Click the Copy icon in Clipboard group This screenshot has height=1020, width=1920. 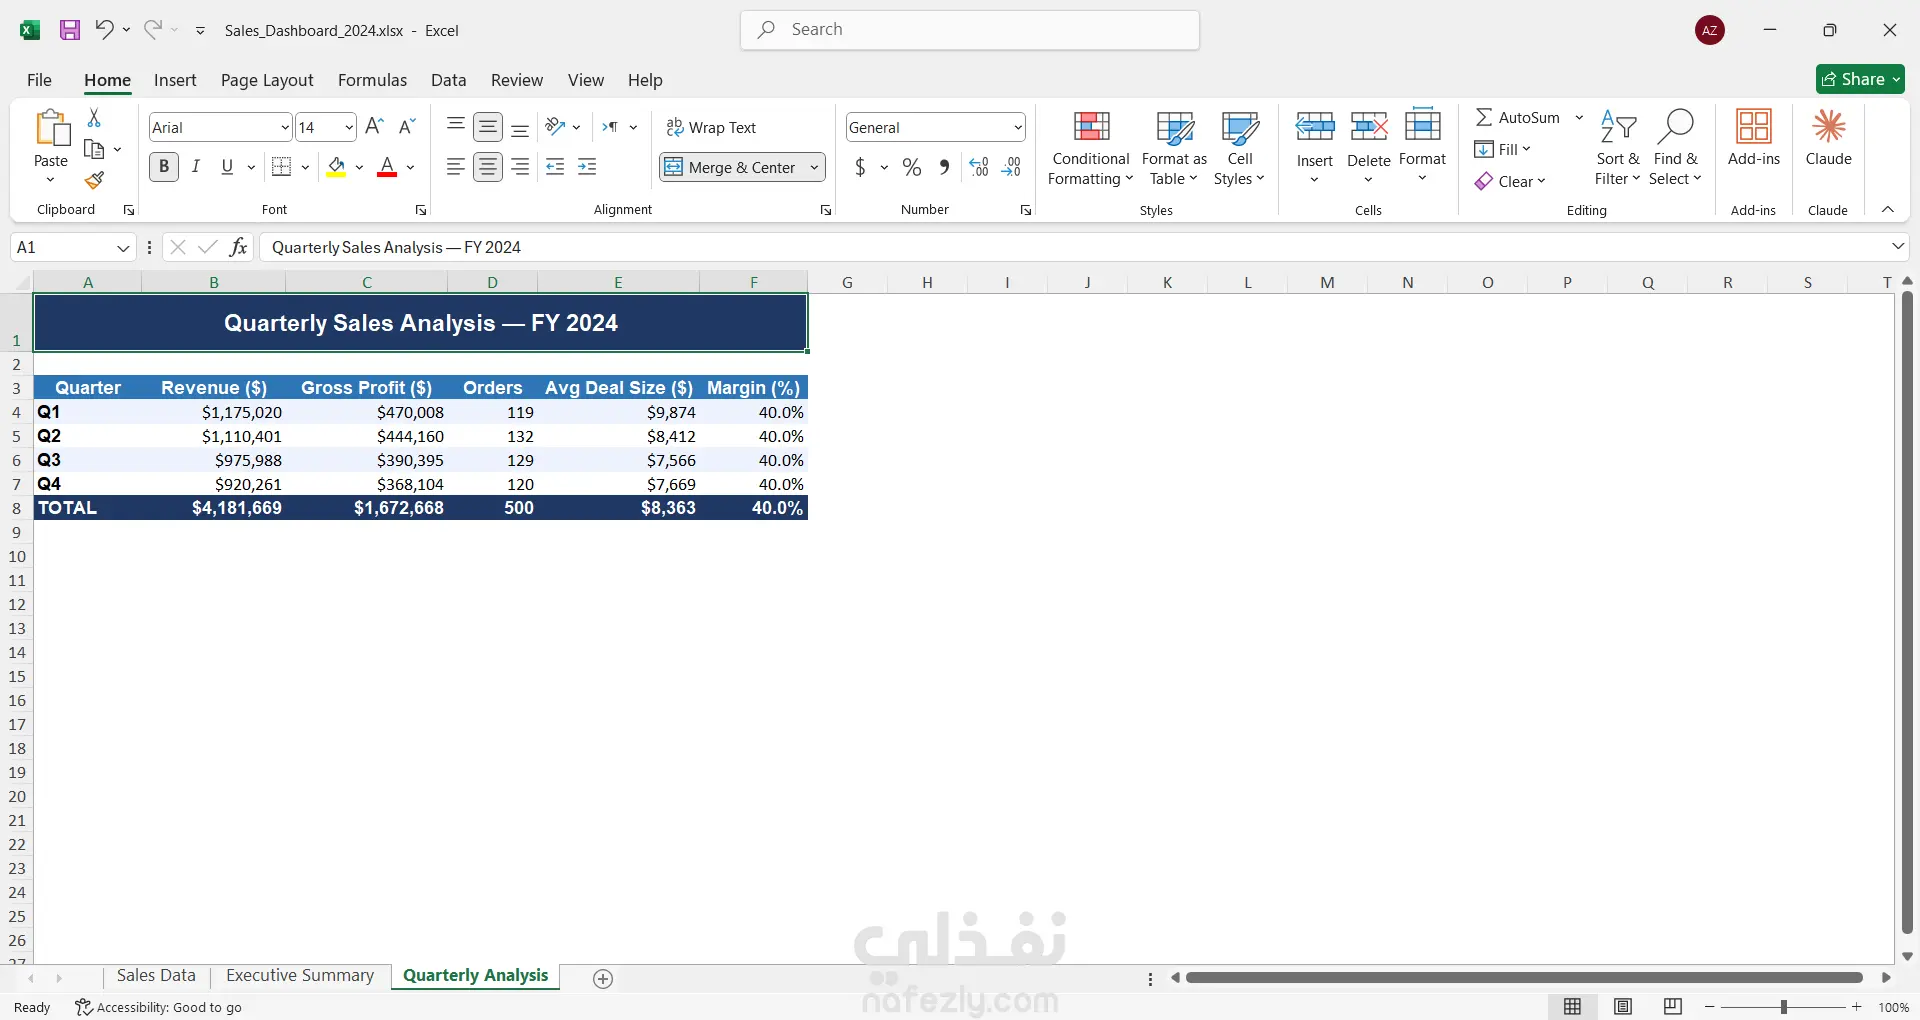click(x=94, y=149)
